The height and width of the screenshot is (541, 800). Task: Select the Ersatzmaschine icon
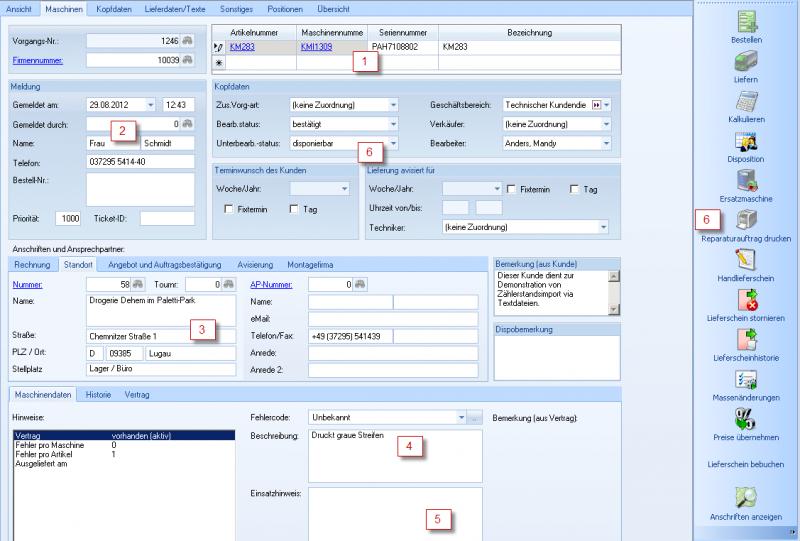746,180
